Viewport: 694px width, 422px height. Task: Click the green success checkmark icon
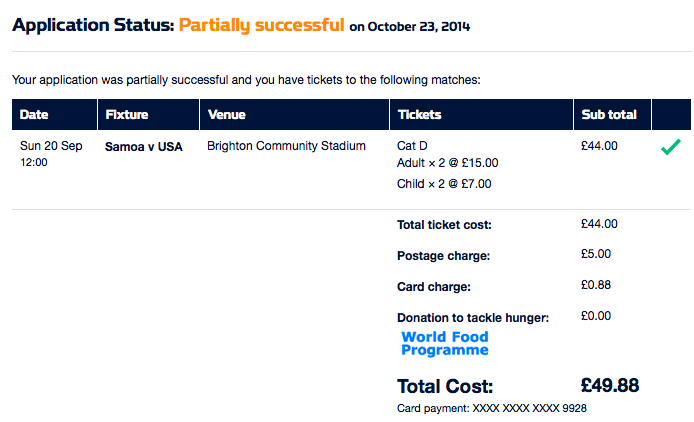pos(671,147)
